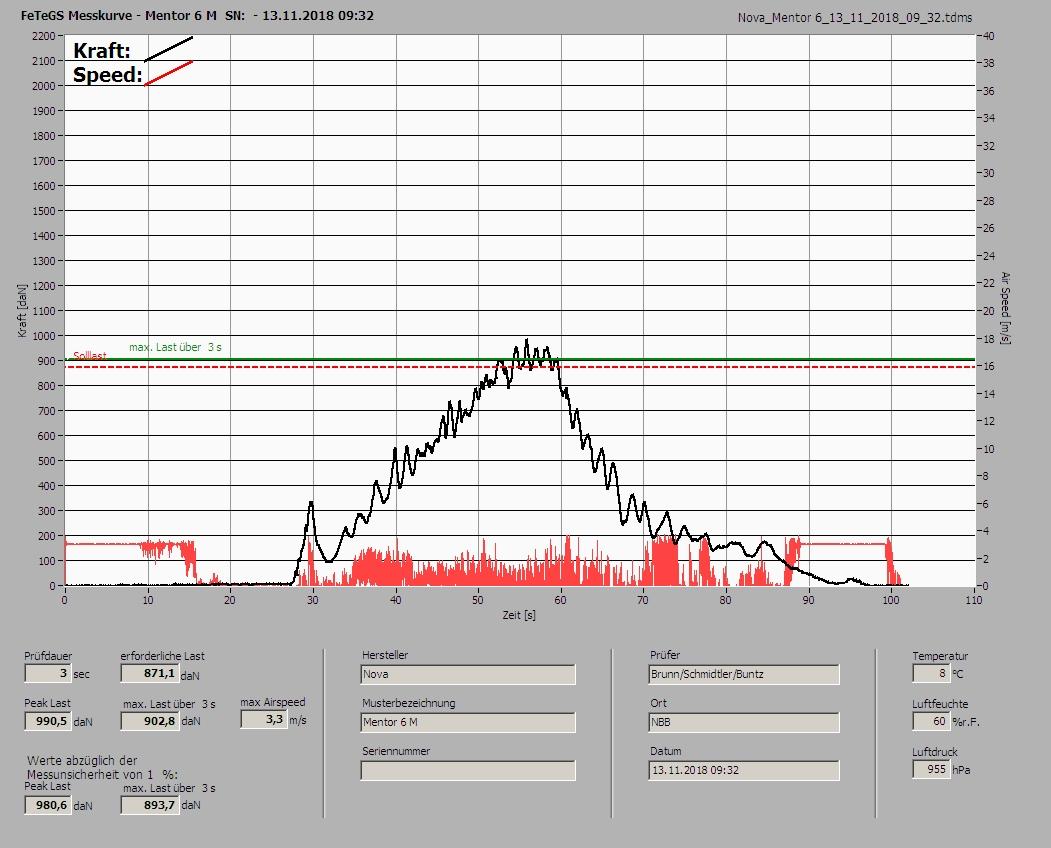This screenshot has width=1051, height=848.
Task: Click the upper Peak Last field 990,5
Action: (x=48, y=721)
